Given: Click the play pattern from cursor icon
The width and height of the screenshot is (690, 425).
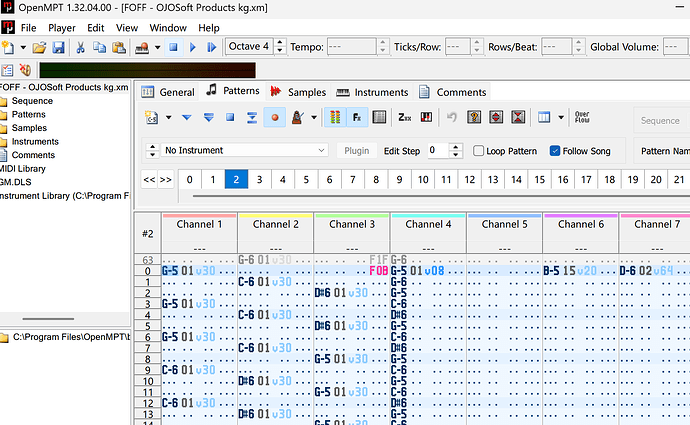Looking at the screenshot, I should (212, 47).
